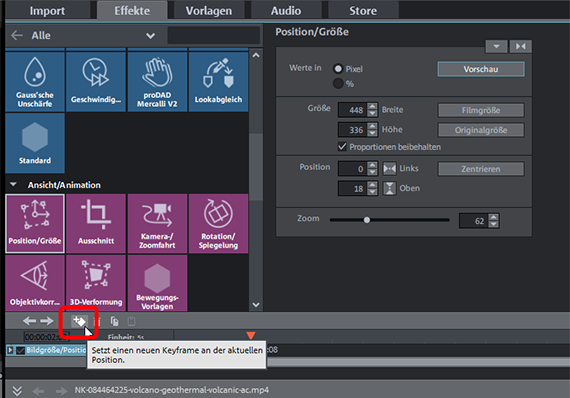The image size is (570, 398).
Task: Click the Links position value field
Action: pyautogui.click(x=352, y=169)
